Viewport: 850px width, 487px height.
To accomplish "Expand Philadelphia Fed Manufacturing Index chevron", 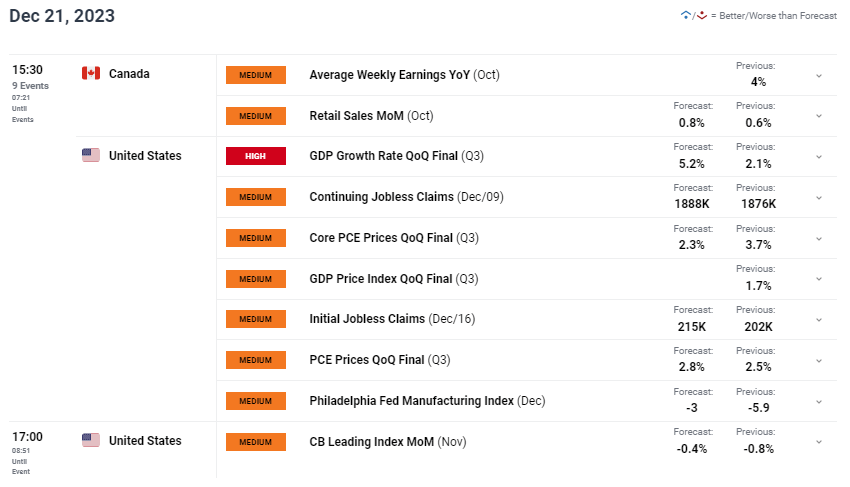I will (x=819, y=402).
